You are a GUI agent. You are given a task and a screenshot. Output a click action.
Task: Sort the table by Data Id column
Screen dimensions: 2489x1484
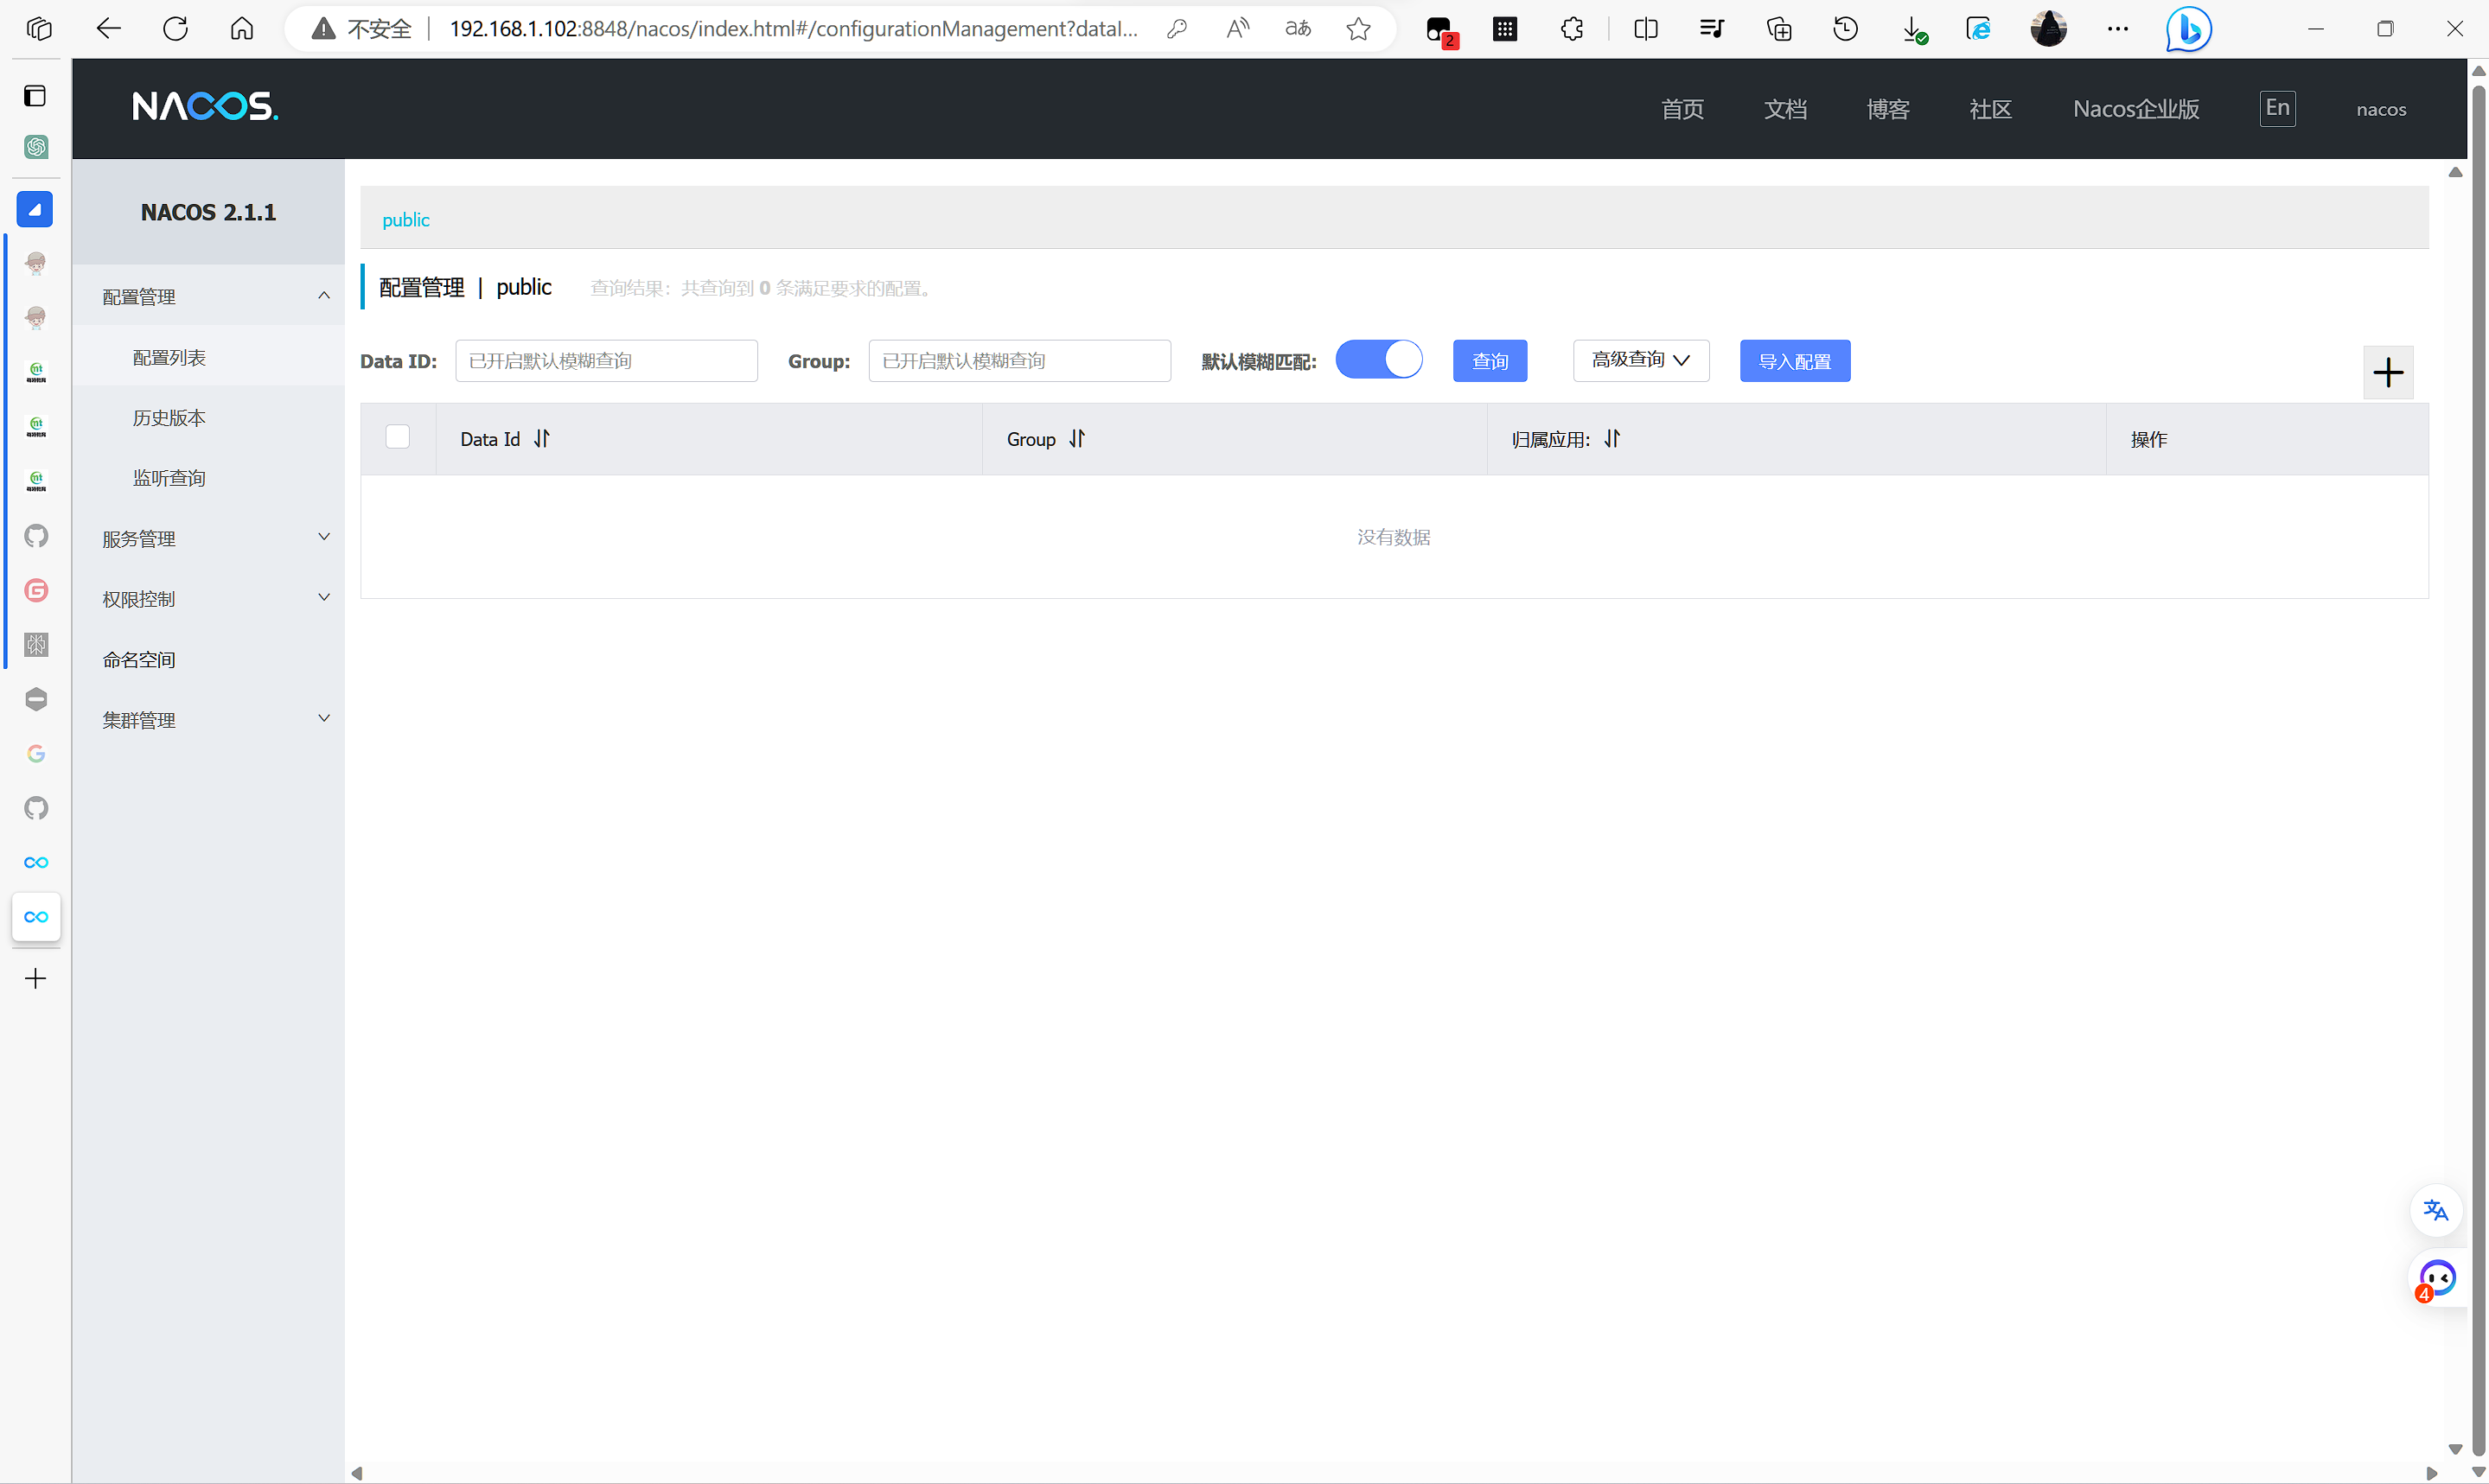(x=541, y=439)
